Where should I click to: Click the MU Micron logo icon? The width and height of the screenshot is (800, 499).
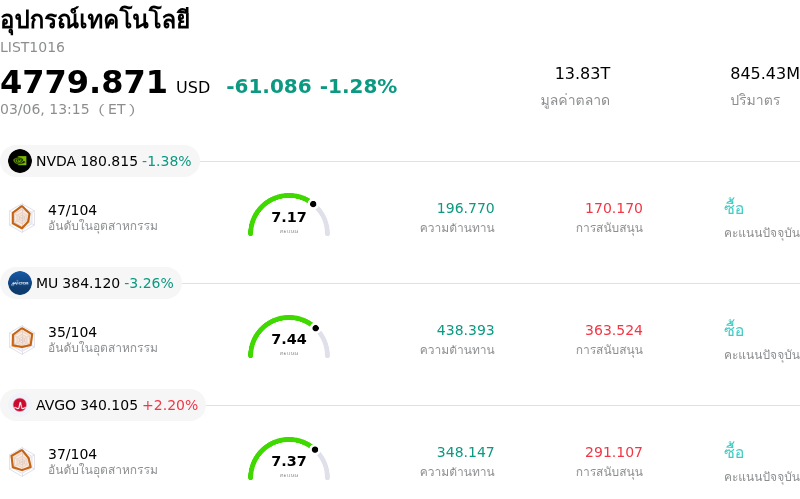[20, 283]
